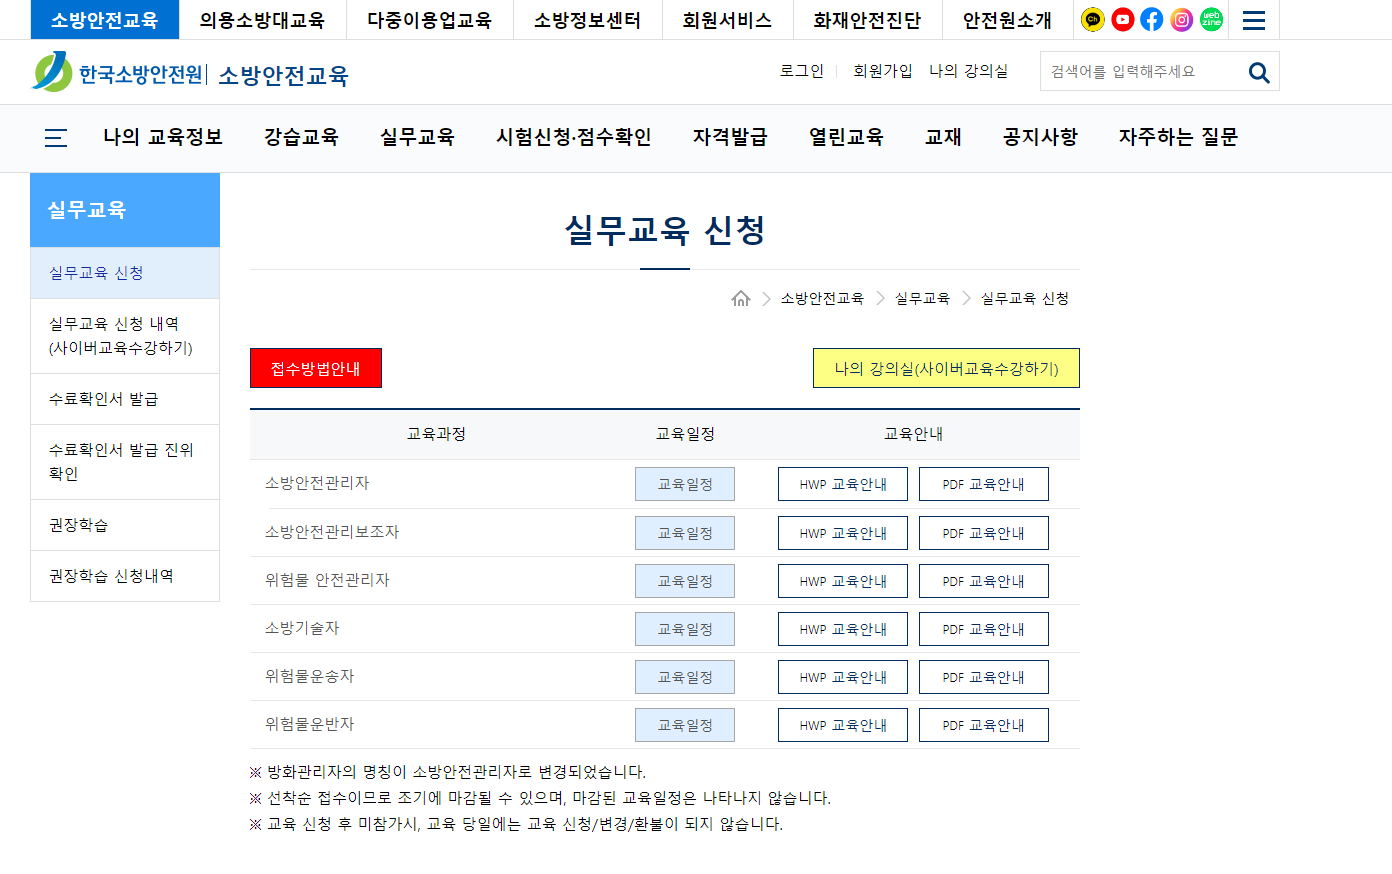Open the Facebook page icon
Image resolution: width=1392 pixels, height=874 pixels.
tap(1152, 19)
